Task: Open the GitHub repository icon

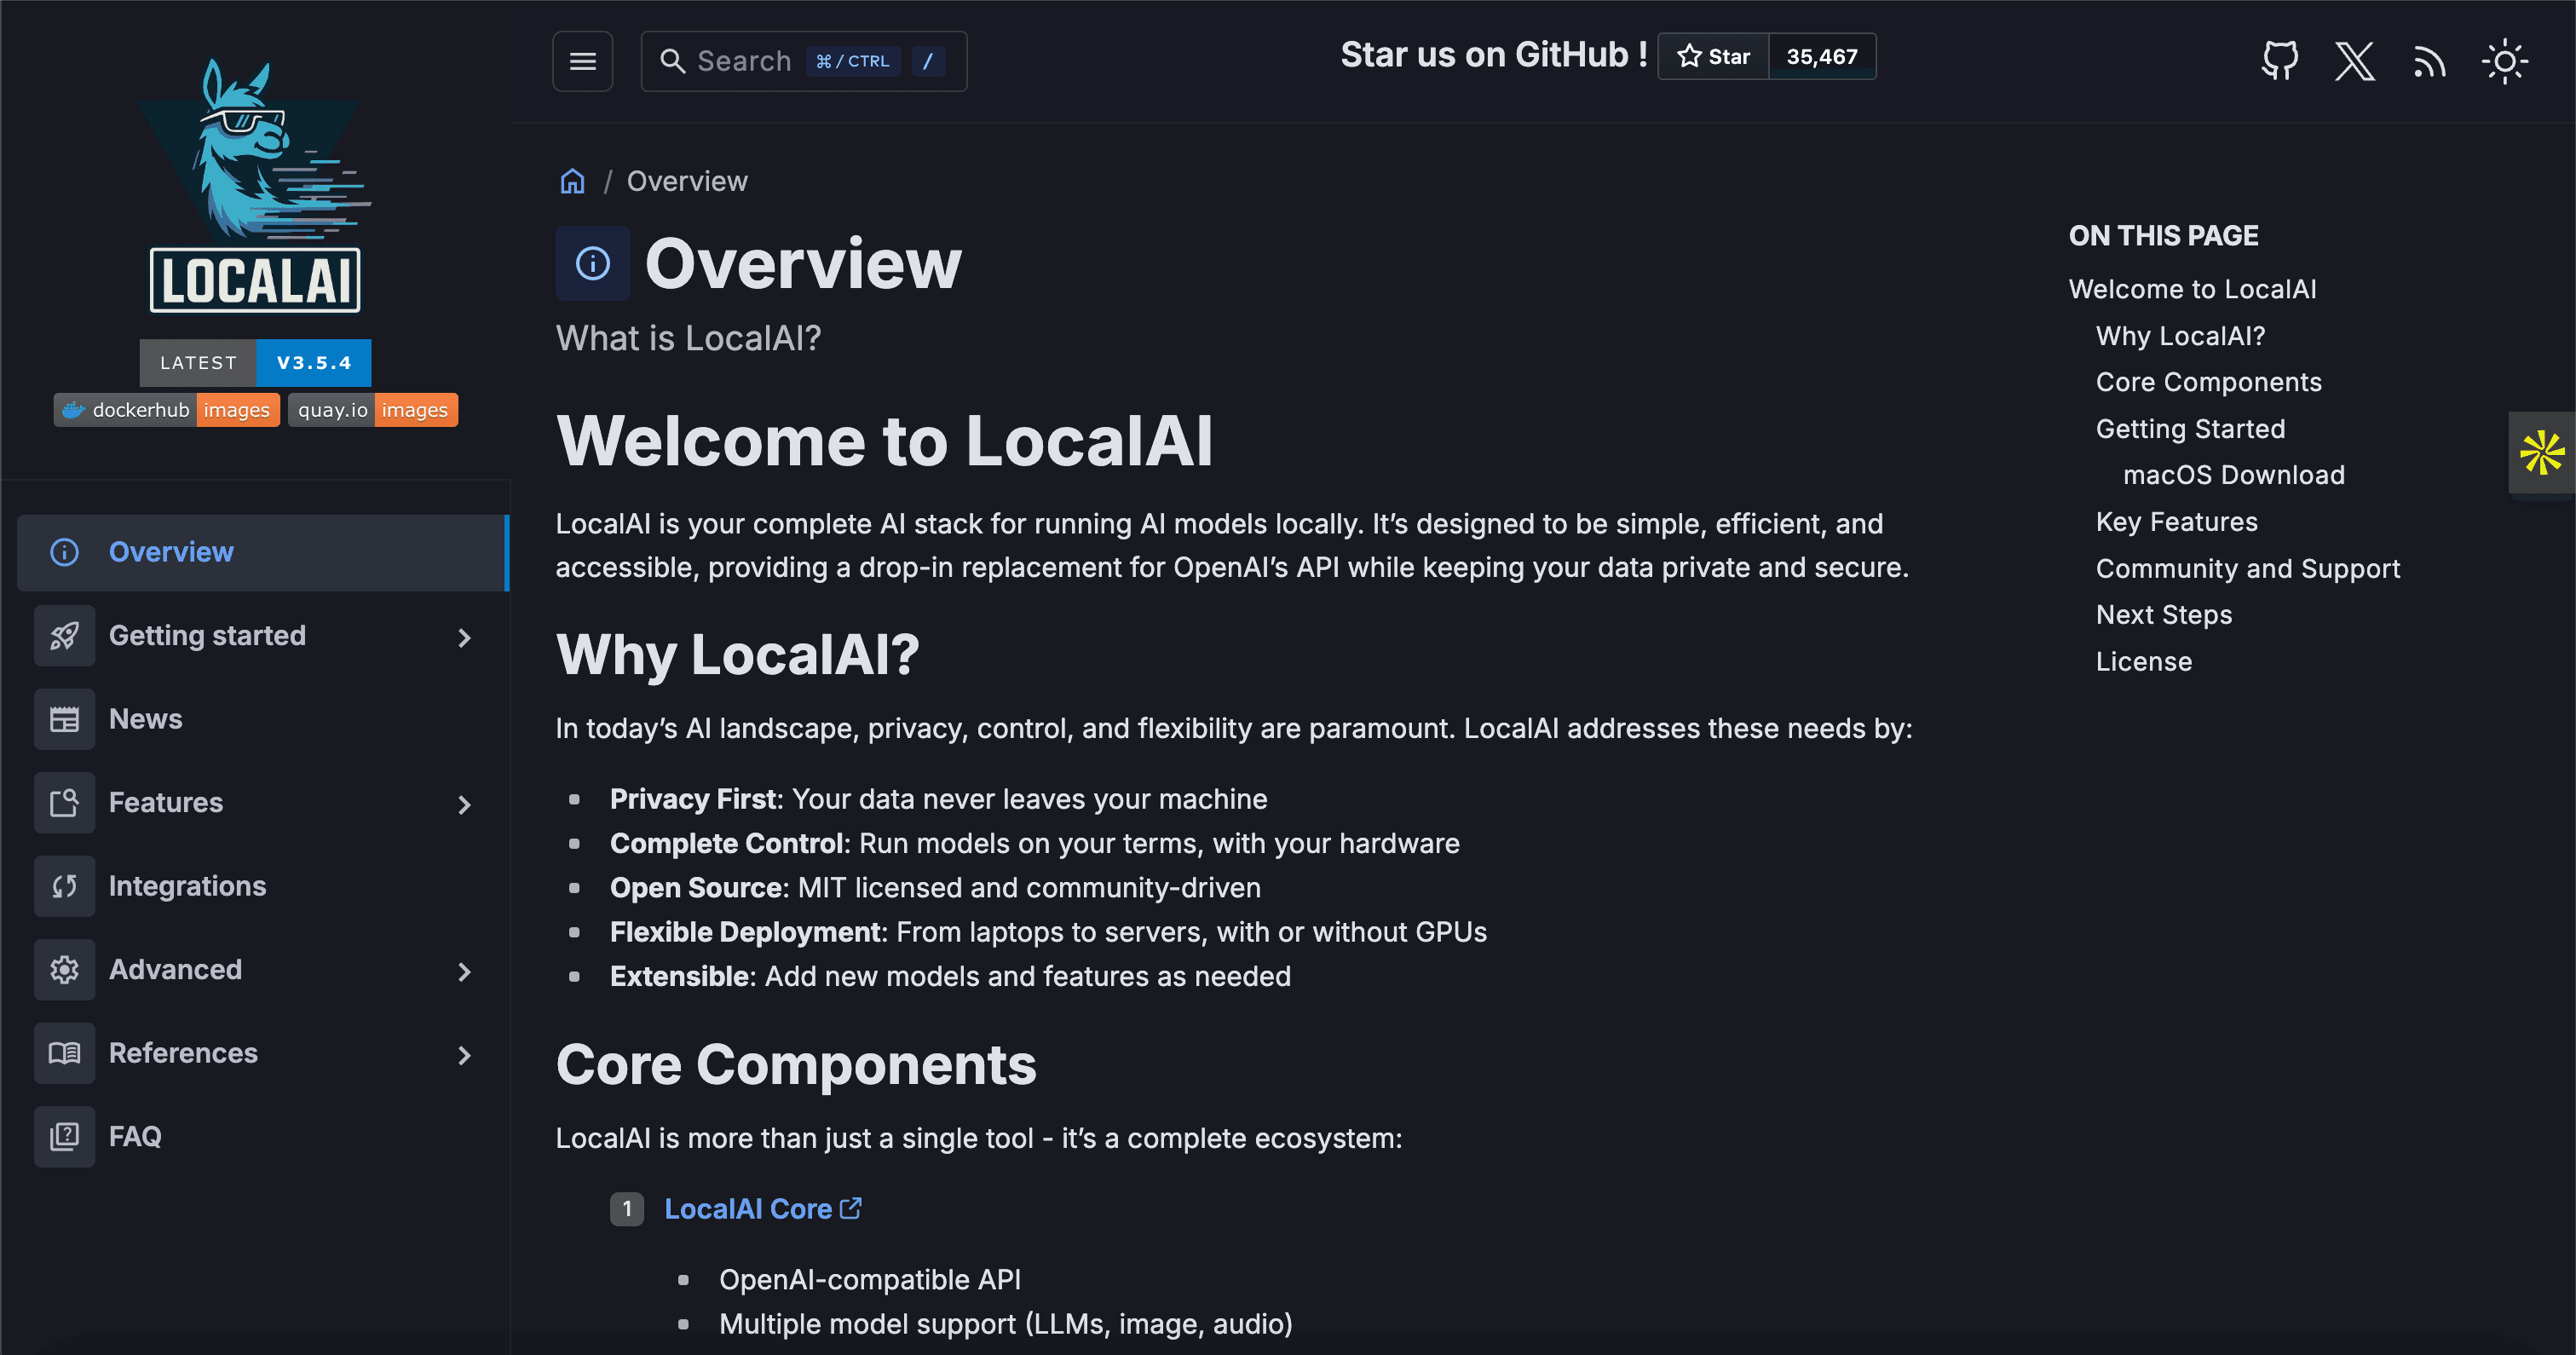Action: [x=2280, y=61]
